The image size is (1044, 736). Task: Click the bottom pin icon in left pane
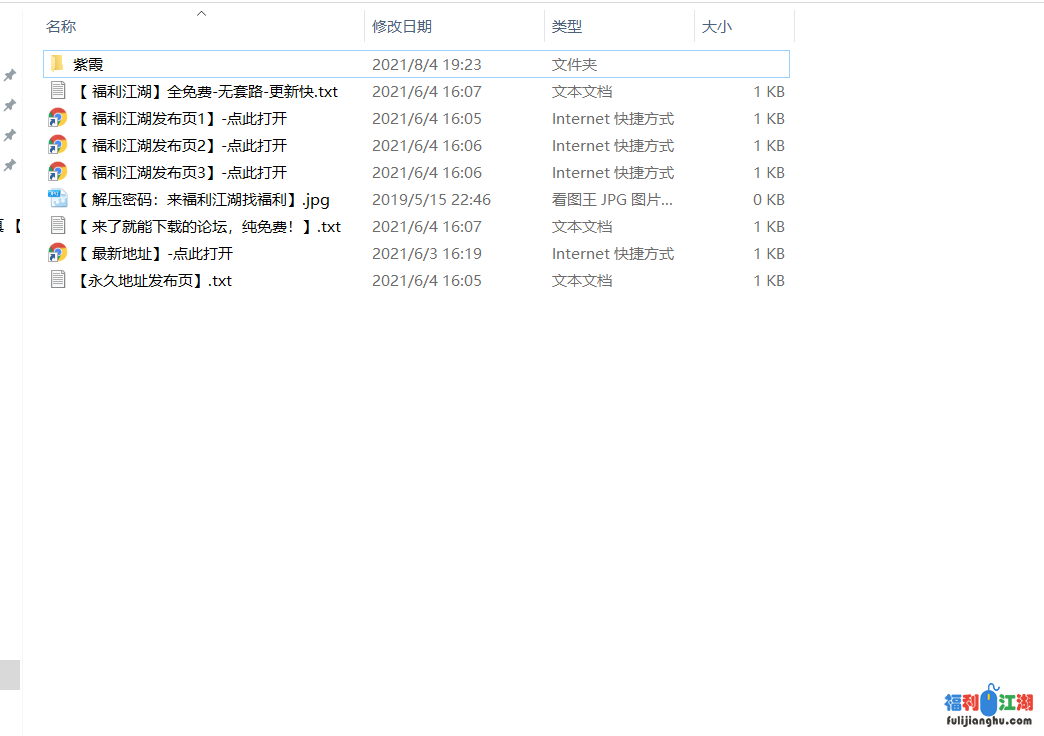(10, 165)
